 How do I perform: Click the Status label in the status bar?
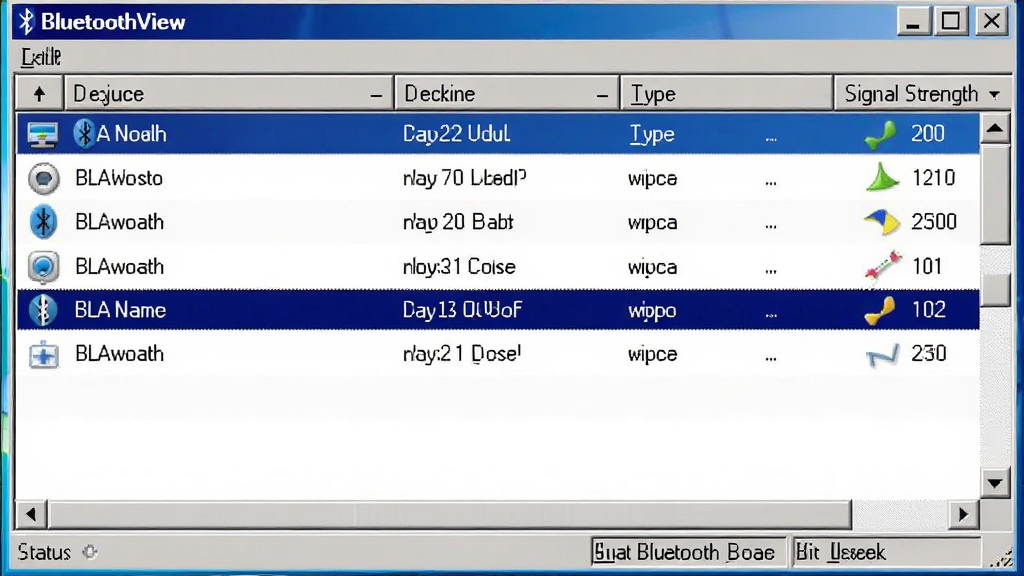44,552
